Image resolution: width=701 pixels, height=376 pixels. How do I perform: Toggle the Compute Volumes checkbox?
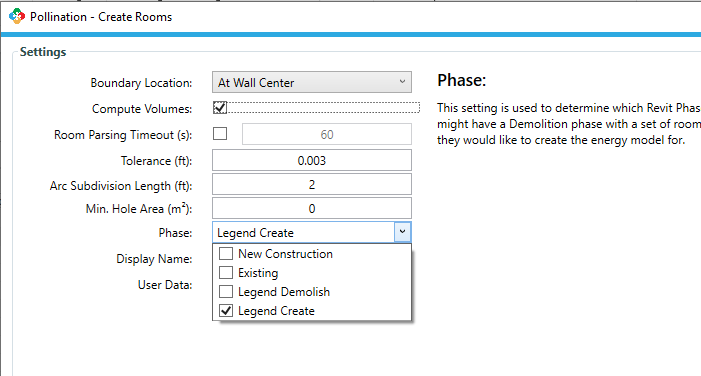point(220,107)
